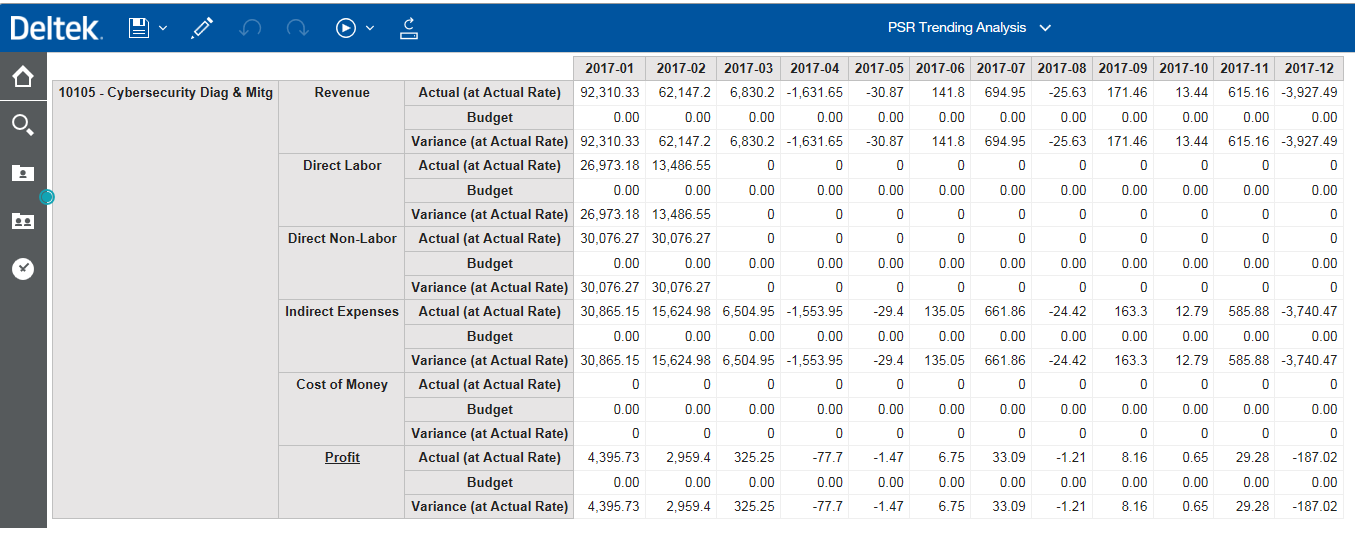The height and width of the screenshot is (535, 1363).
Task: Open the Recent items clock icon
Action: click(23, 268)
